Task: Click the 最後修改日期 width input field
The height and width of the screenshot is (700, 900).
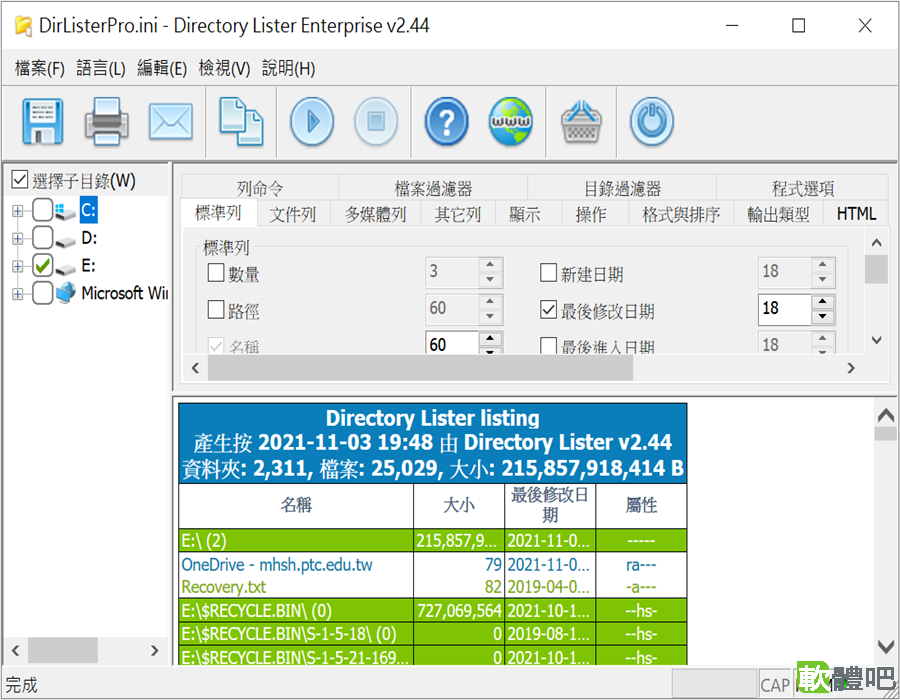Action: pyautogui.click(x=784, y=309)
